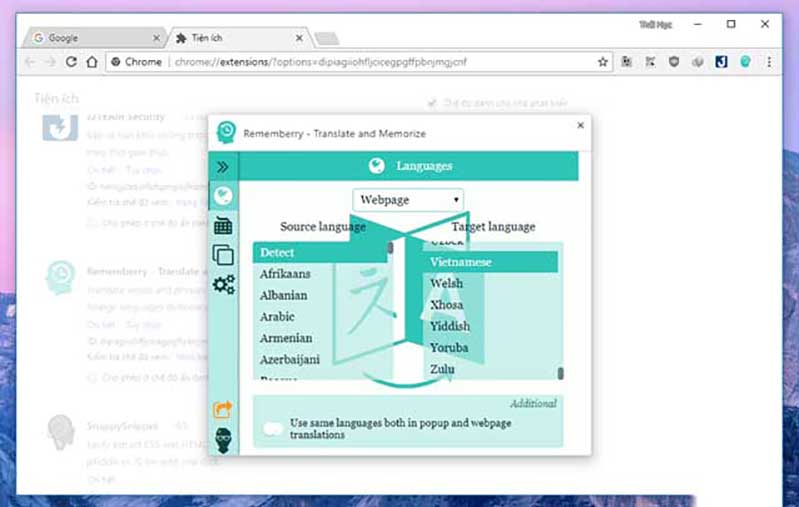
Task: Click the Rememberry brain logo in dialog header
Action: click(226, 132)
